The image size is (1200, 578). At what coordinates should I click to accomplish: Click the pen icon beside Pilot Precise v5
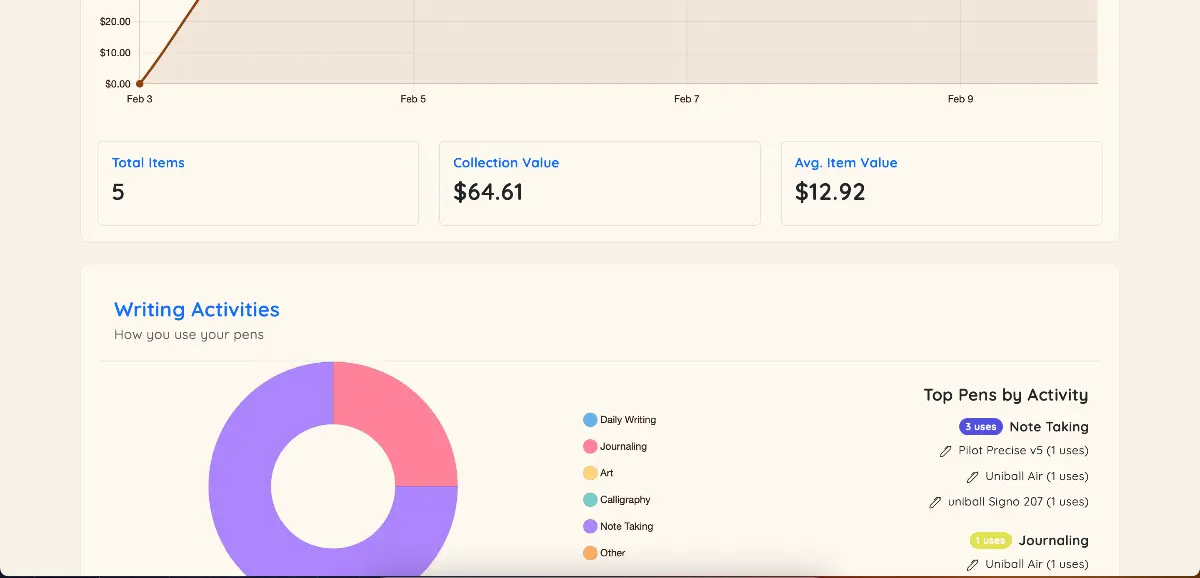click(945, 451)
